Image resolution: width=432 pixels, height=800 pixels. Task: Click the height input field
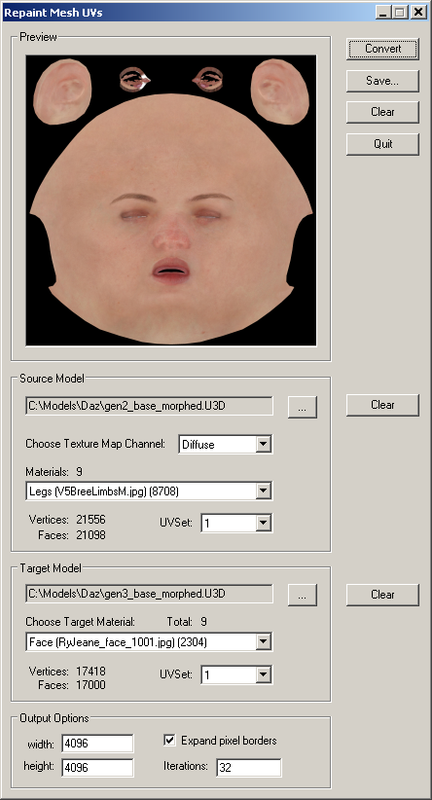pyautogui.click(x=97, y=767)
